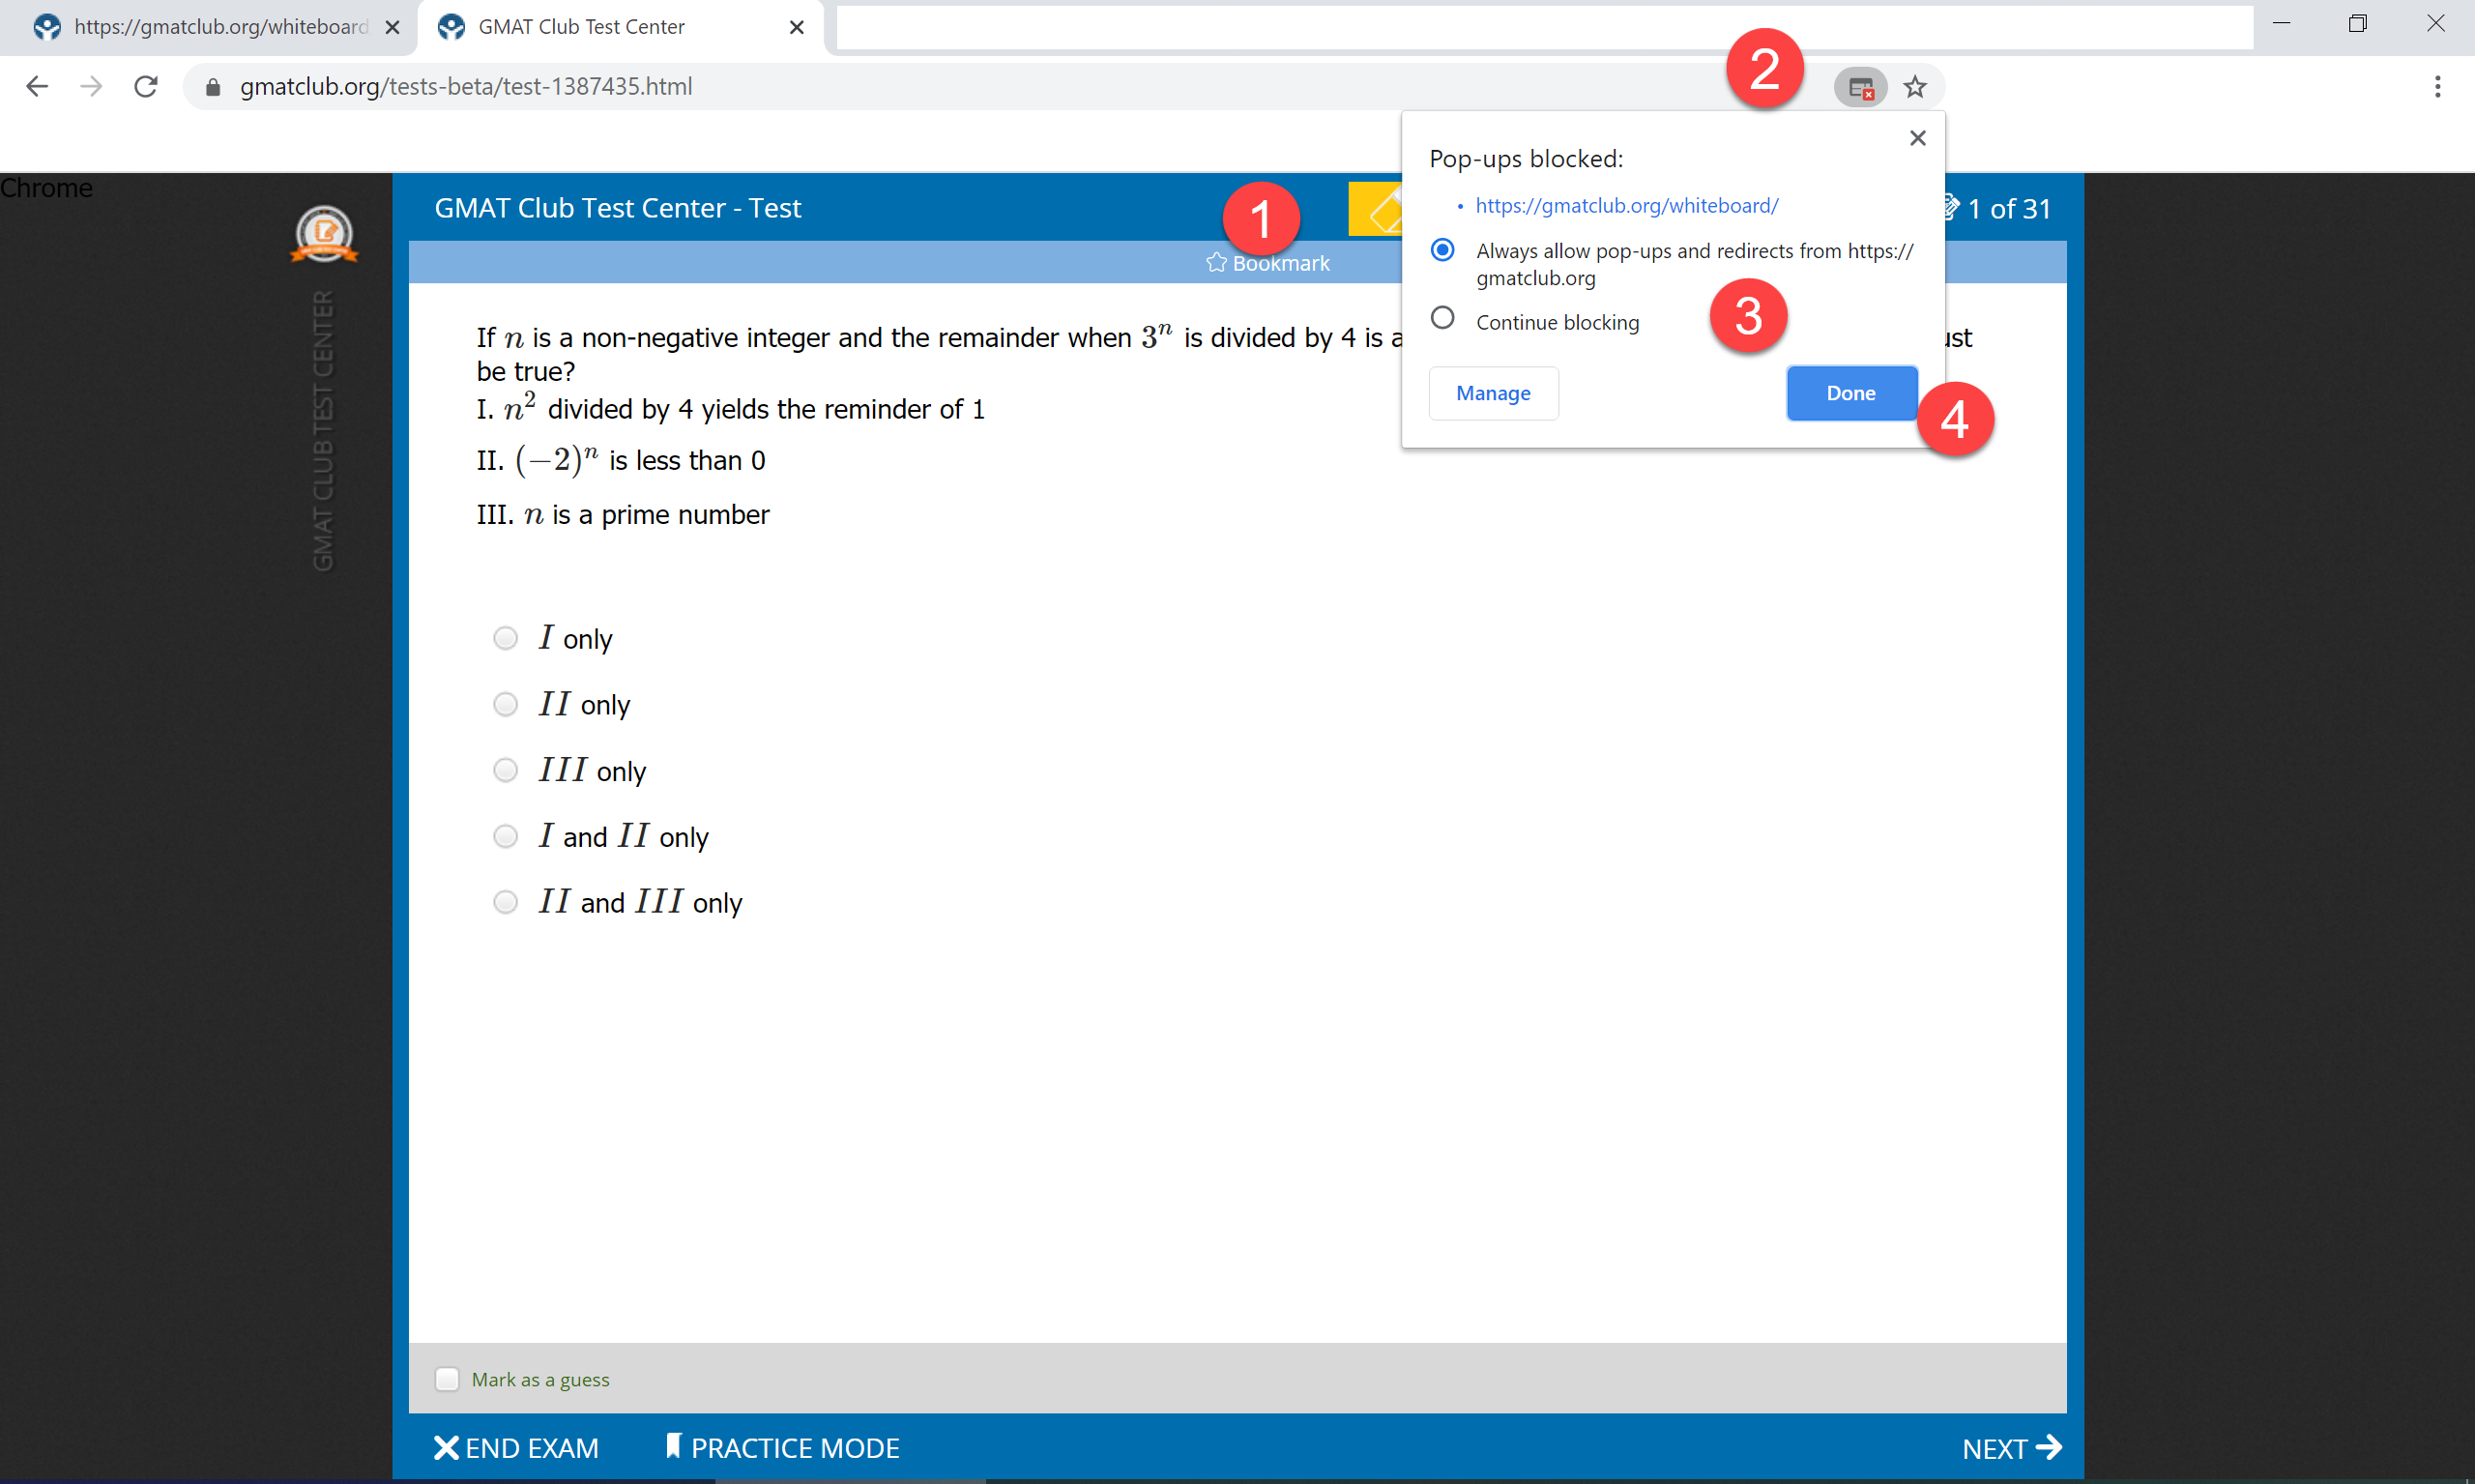Click the star icon in the address bar
This screenshot has width=2475, height=1484.
click(x=1916, y=87)
